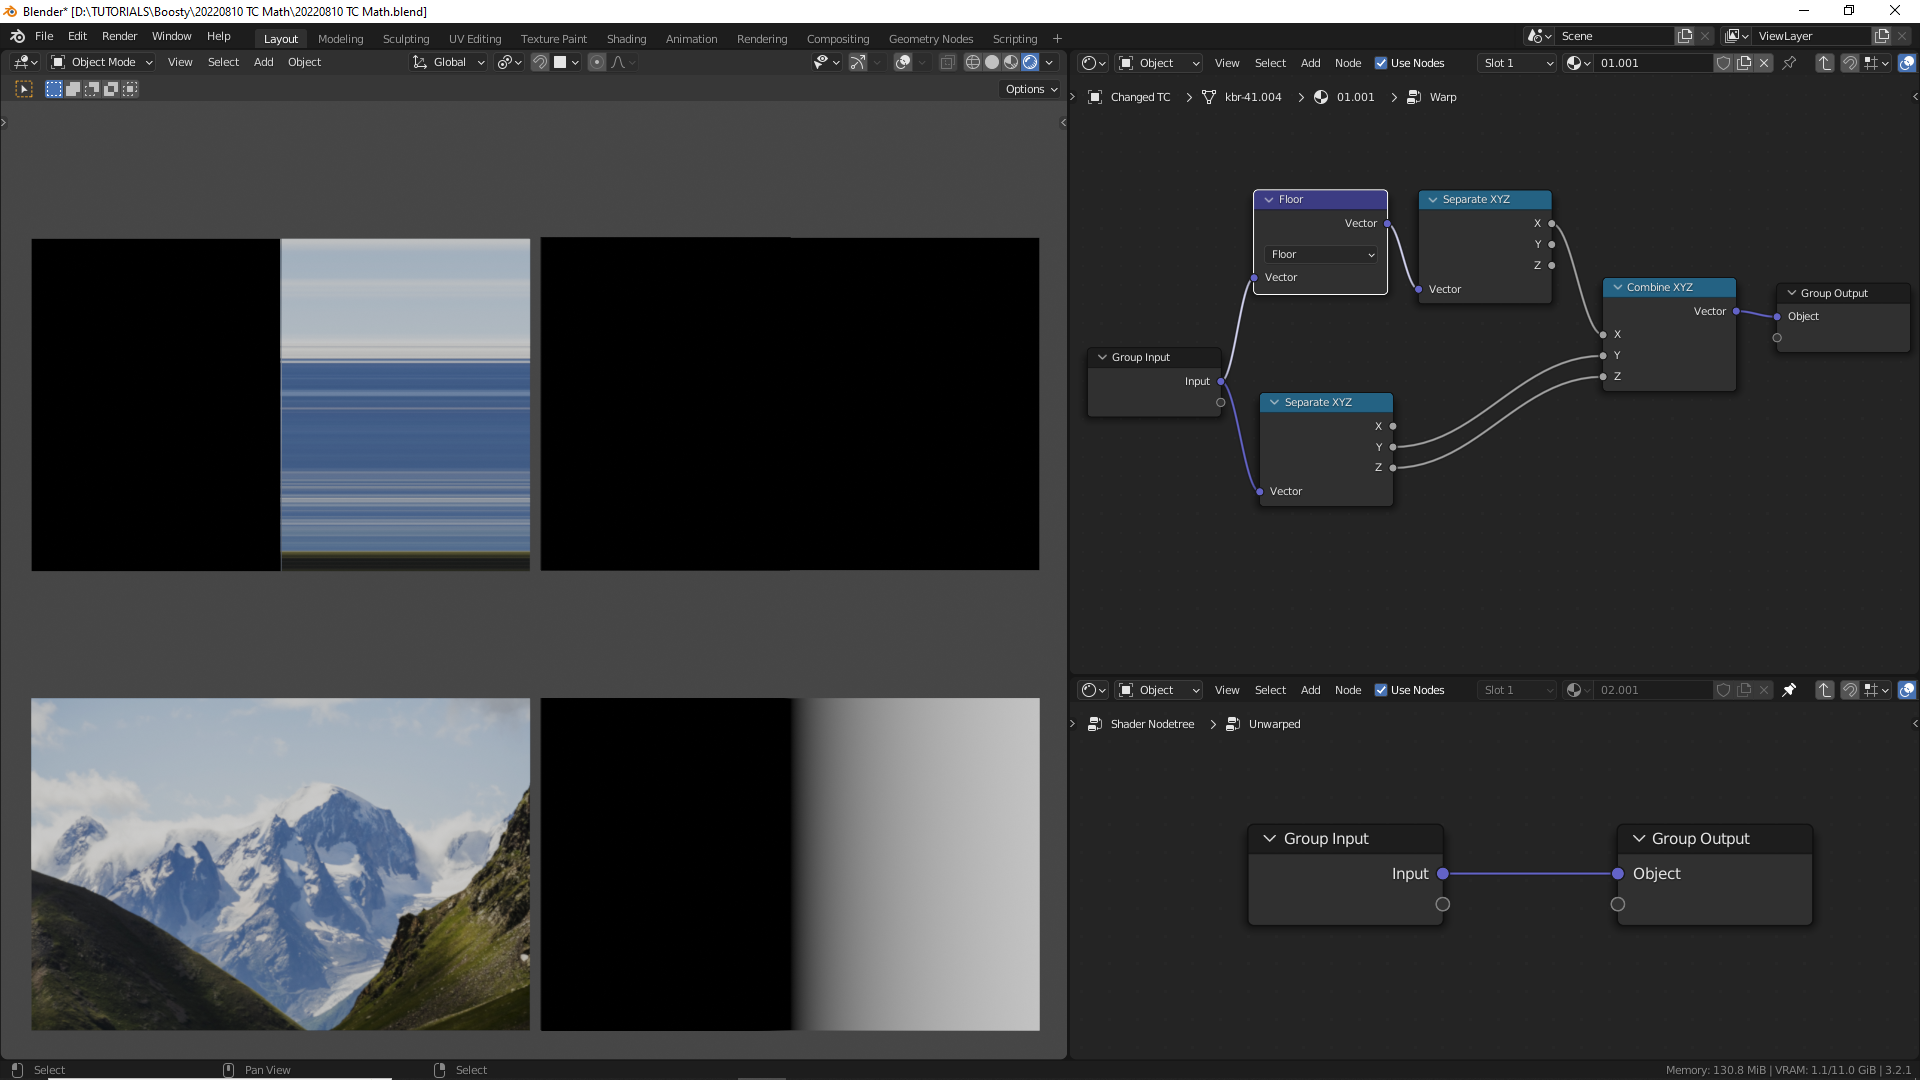Expand the Group Input node in Unwarped
The width and height of the screenshot is (1920, 1080).
click(x=1269, y=837)
